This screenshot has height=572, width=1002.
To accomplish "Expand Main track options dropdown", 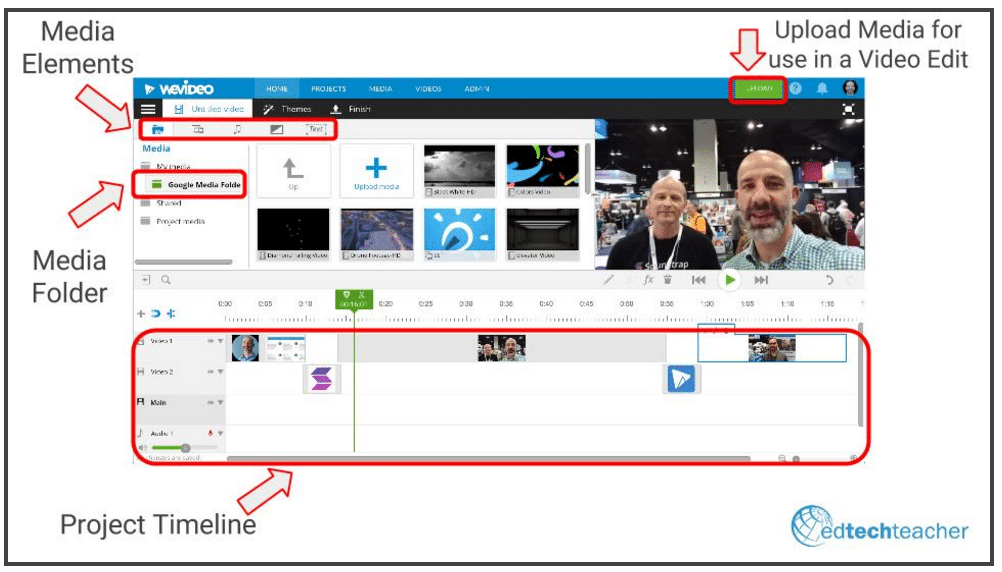I will click(x=220, y=403).
